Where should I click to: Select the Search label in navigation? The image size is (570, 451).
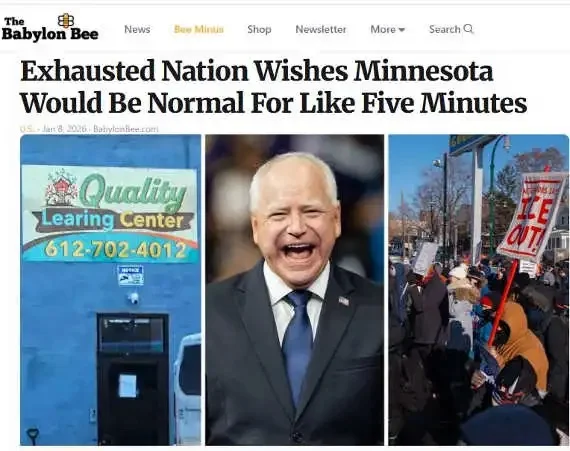pyautogui.click(x=445, y=29)
